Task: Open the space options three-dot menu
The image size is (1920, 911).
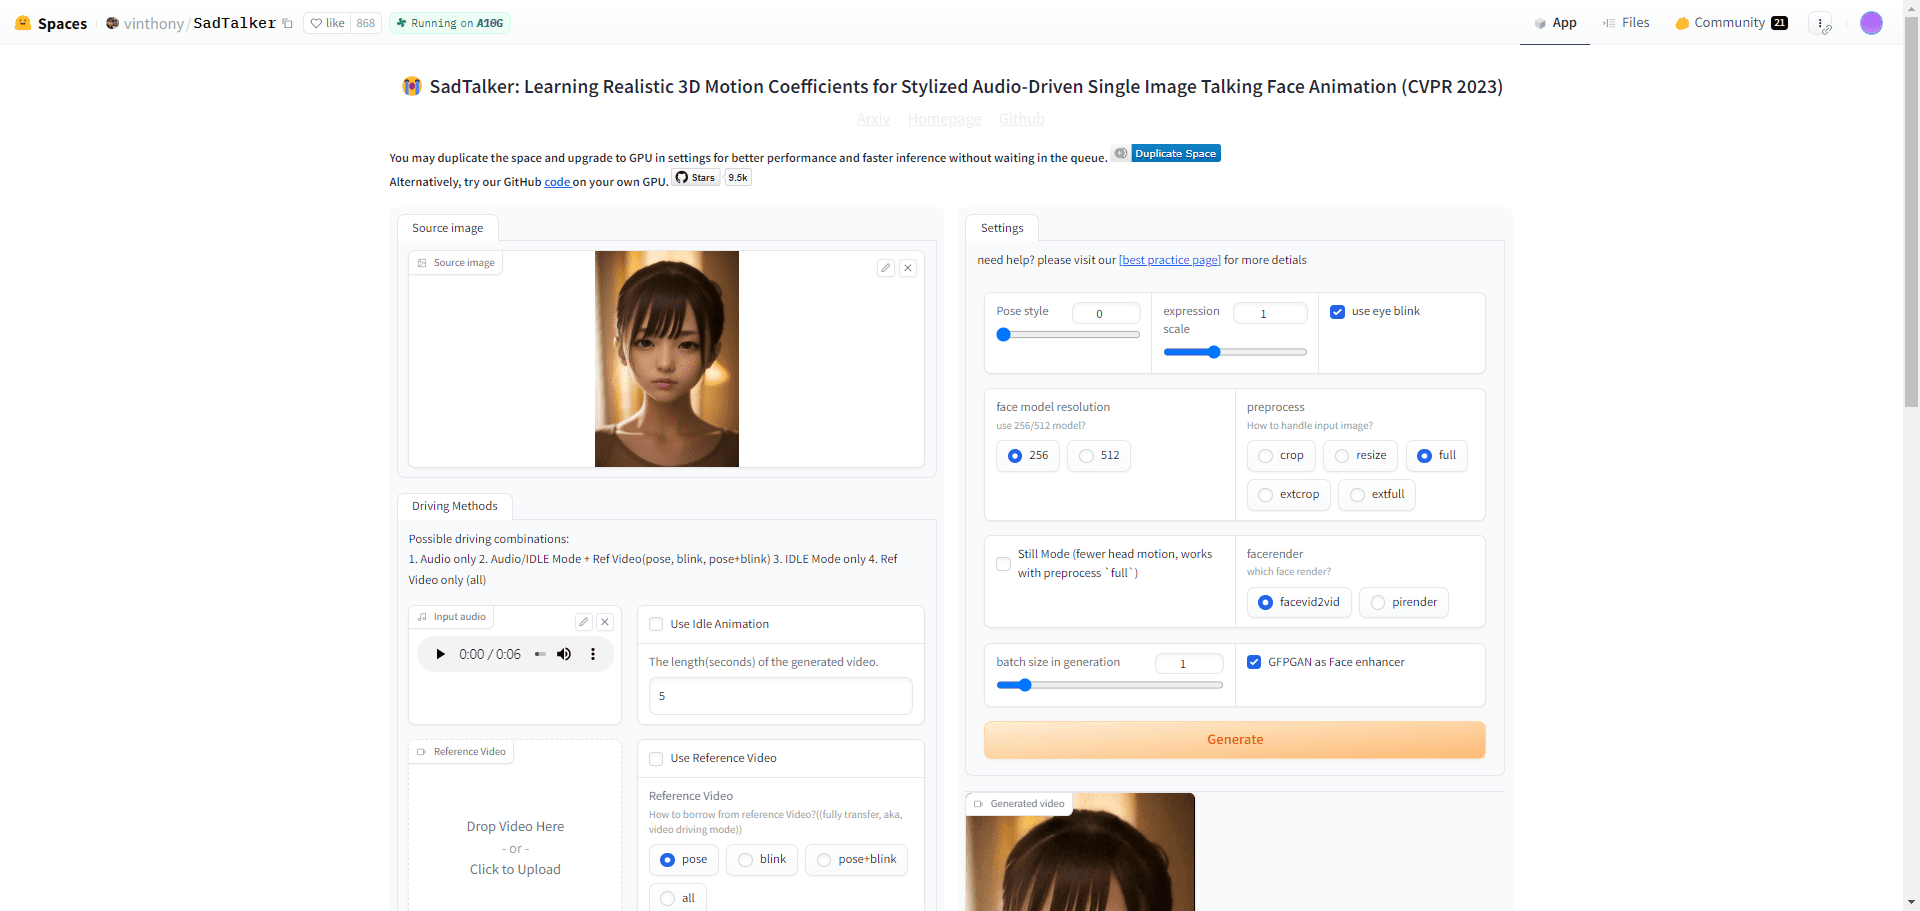Action: click(x=1821, y=23)
